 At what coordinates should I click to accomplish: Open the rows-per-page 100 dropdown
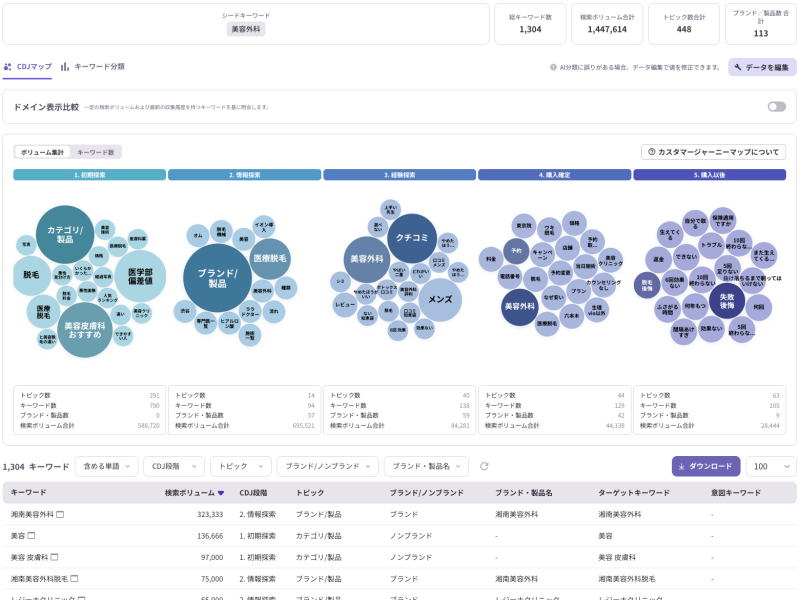(771, 466)
